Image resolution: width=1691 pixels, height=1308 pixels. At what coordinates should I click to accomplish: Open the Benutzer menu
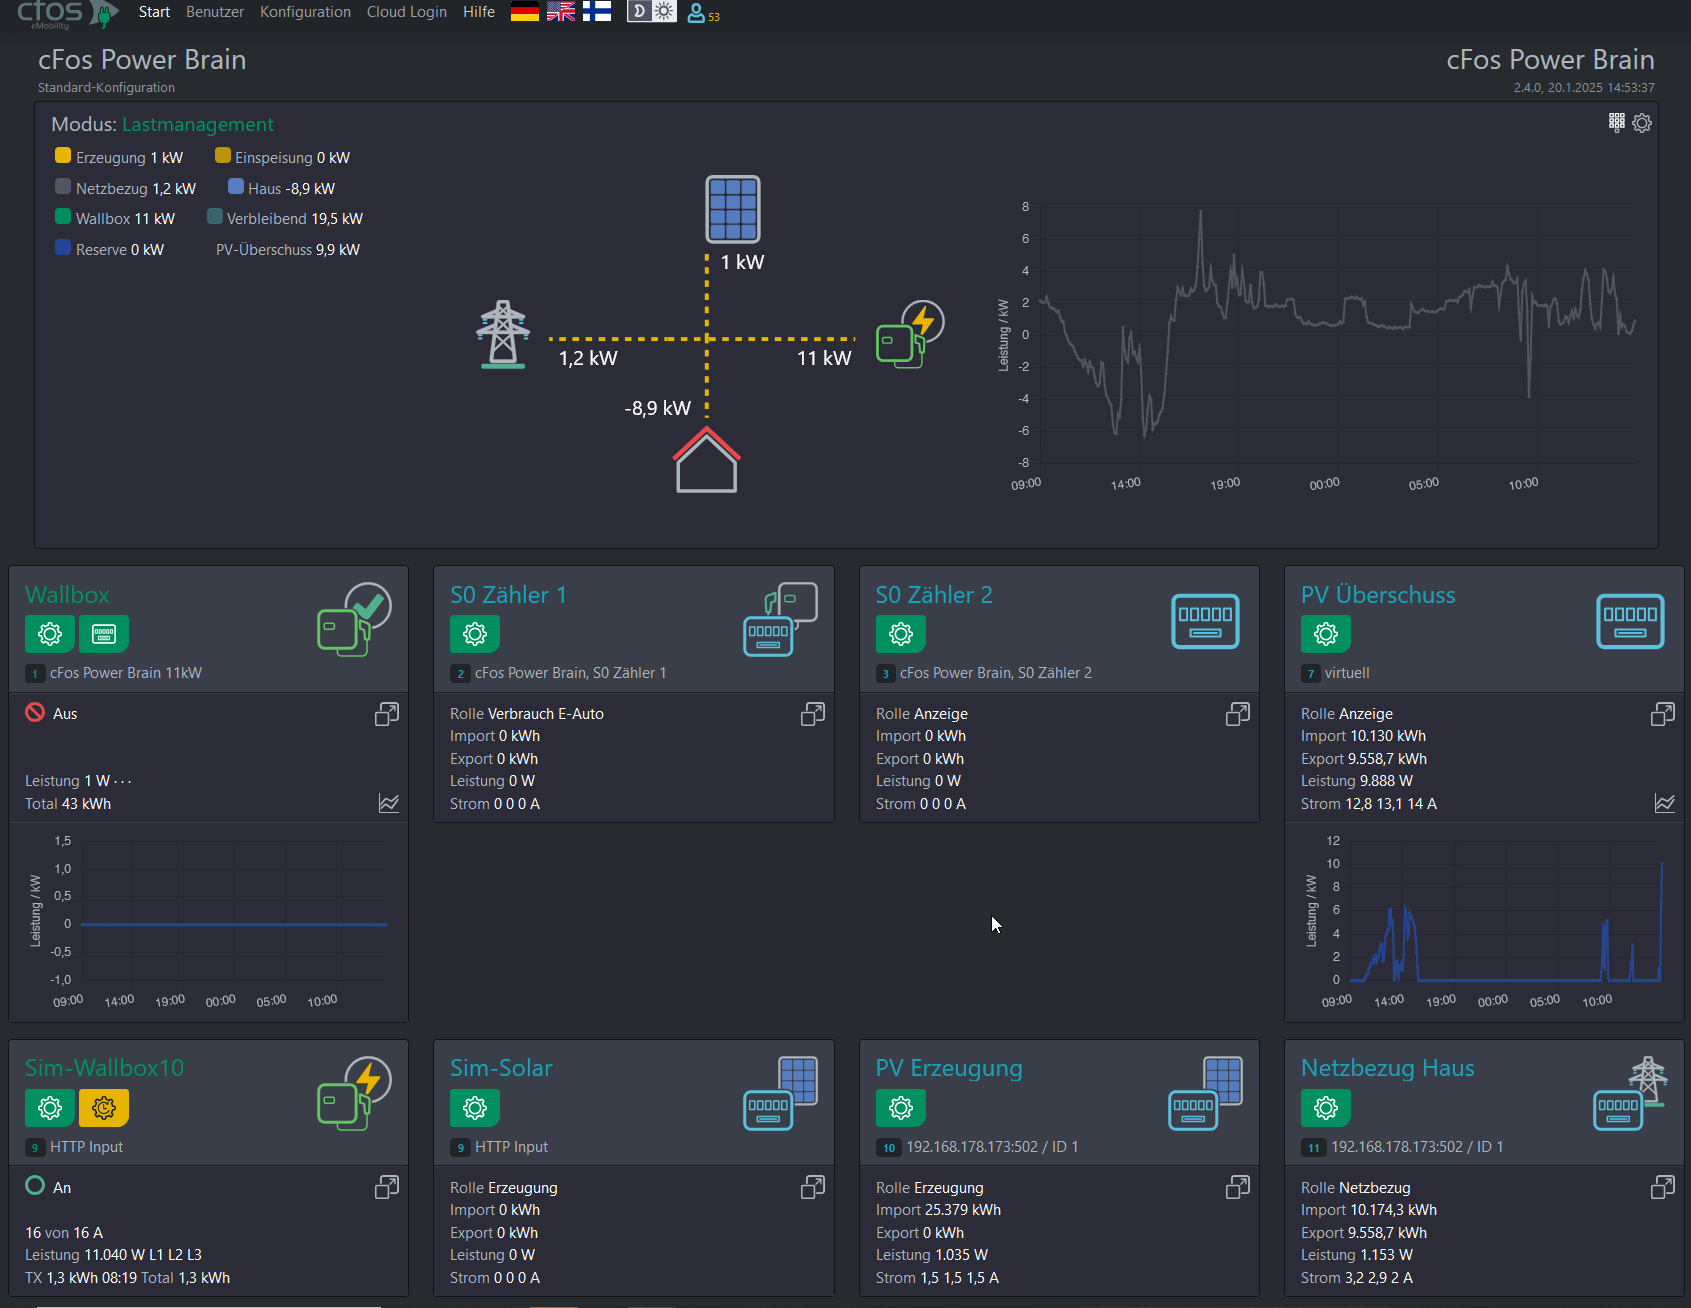pyautogui.click(x=215, y=12)
